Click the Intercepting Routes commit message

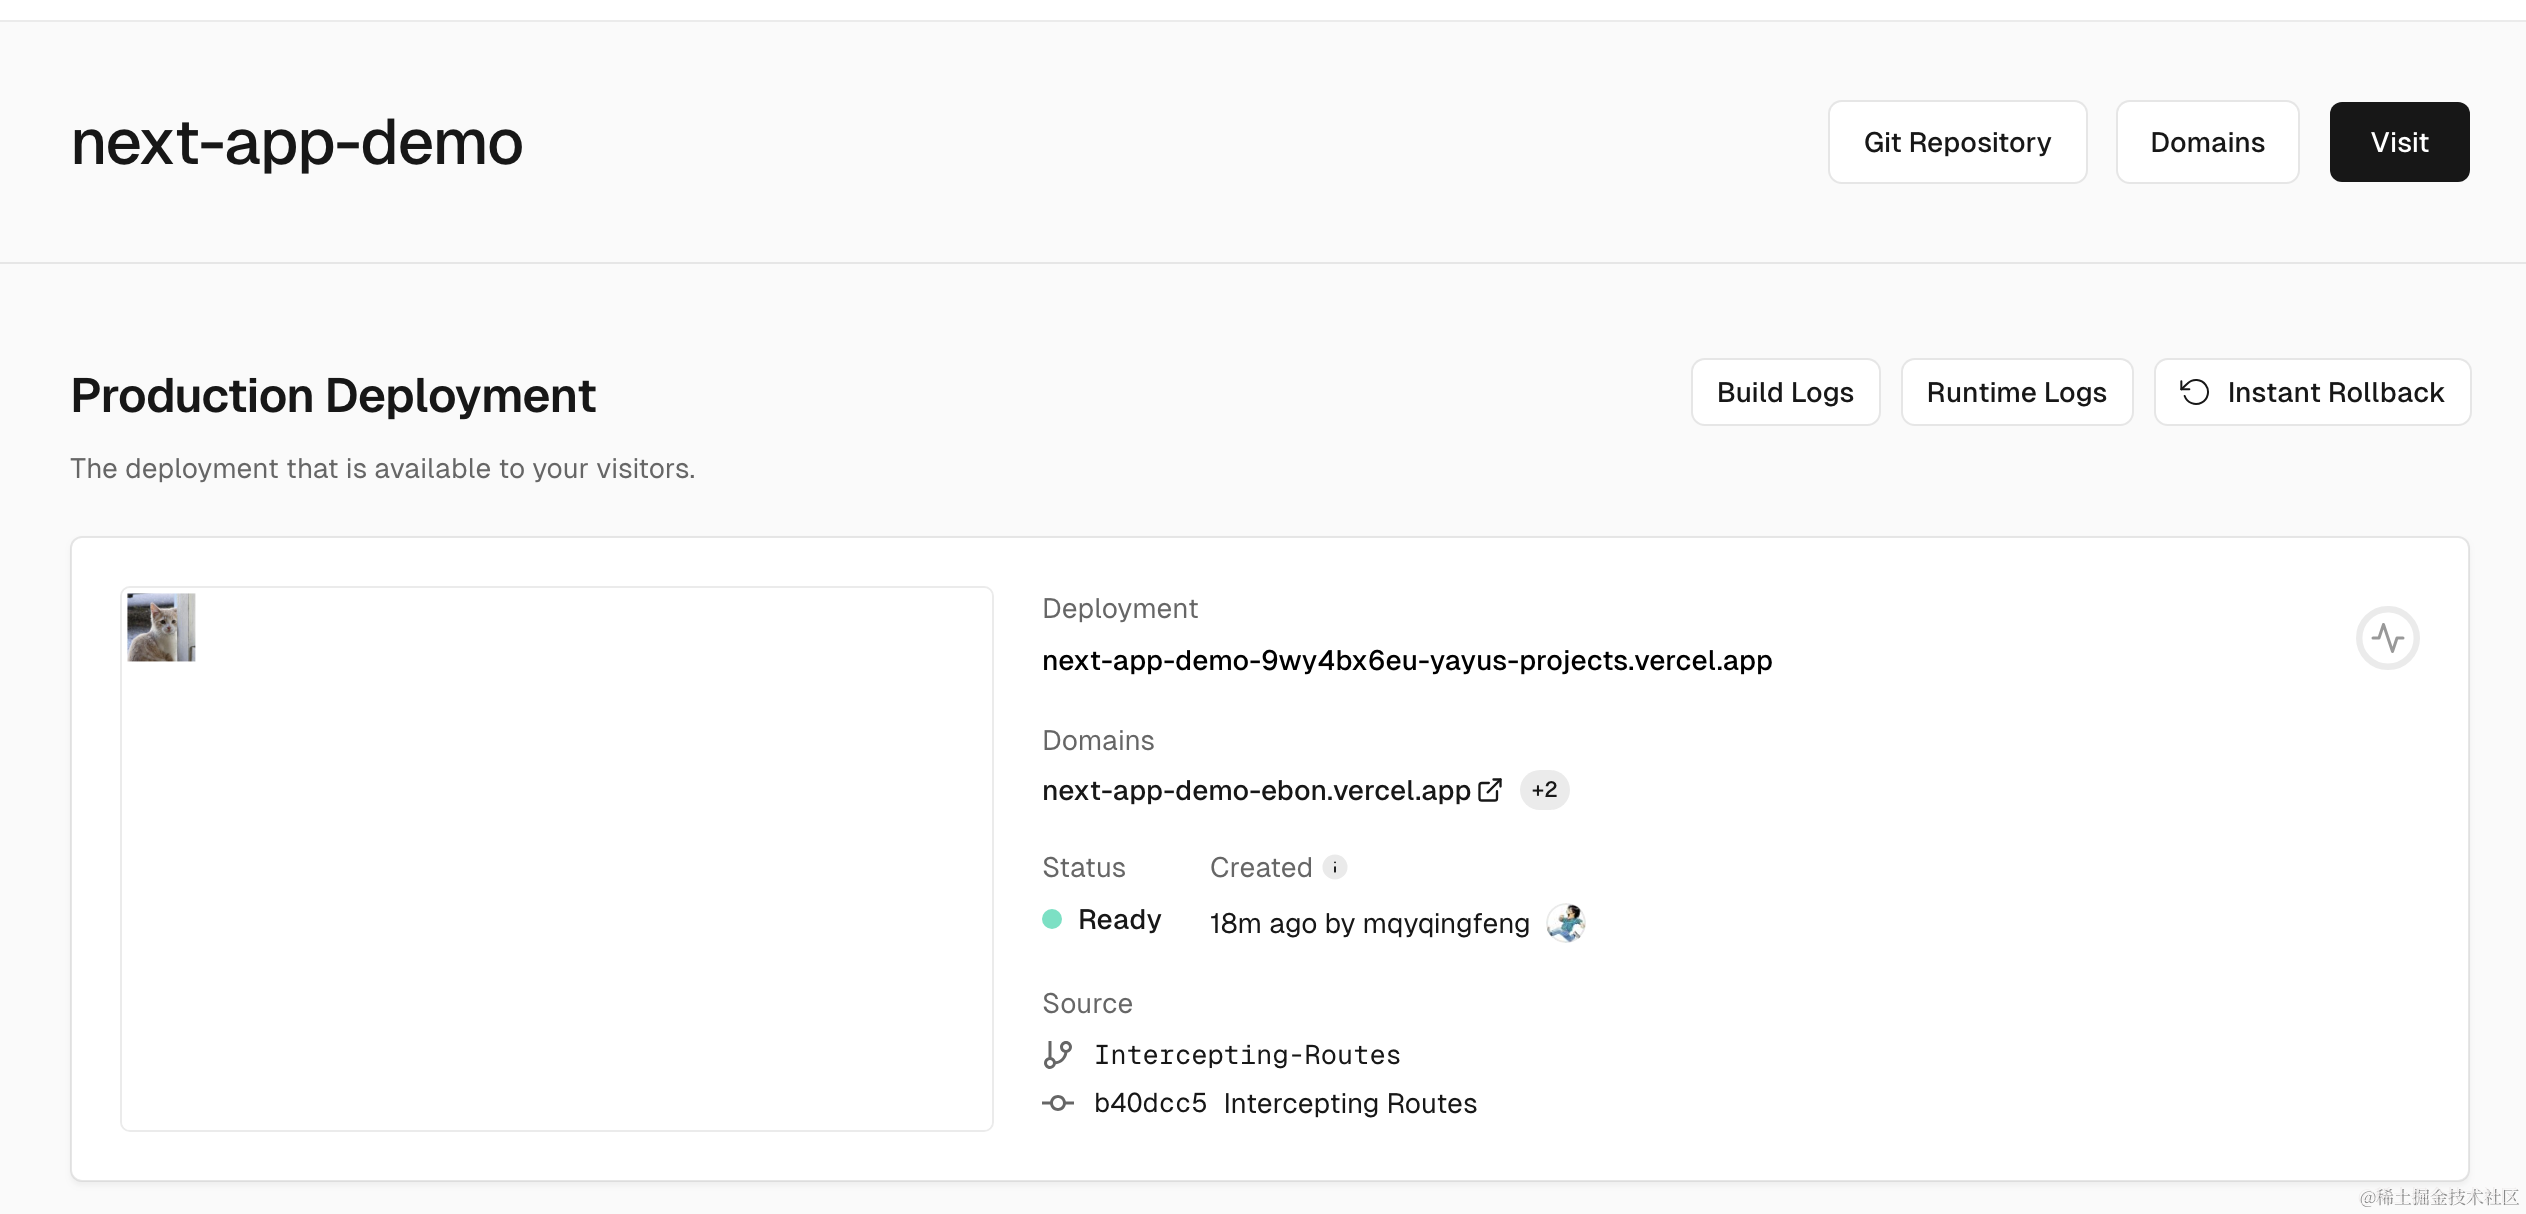[1350, 1103]
